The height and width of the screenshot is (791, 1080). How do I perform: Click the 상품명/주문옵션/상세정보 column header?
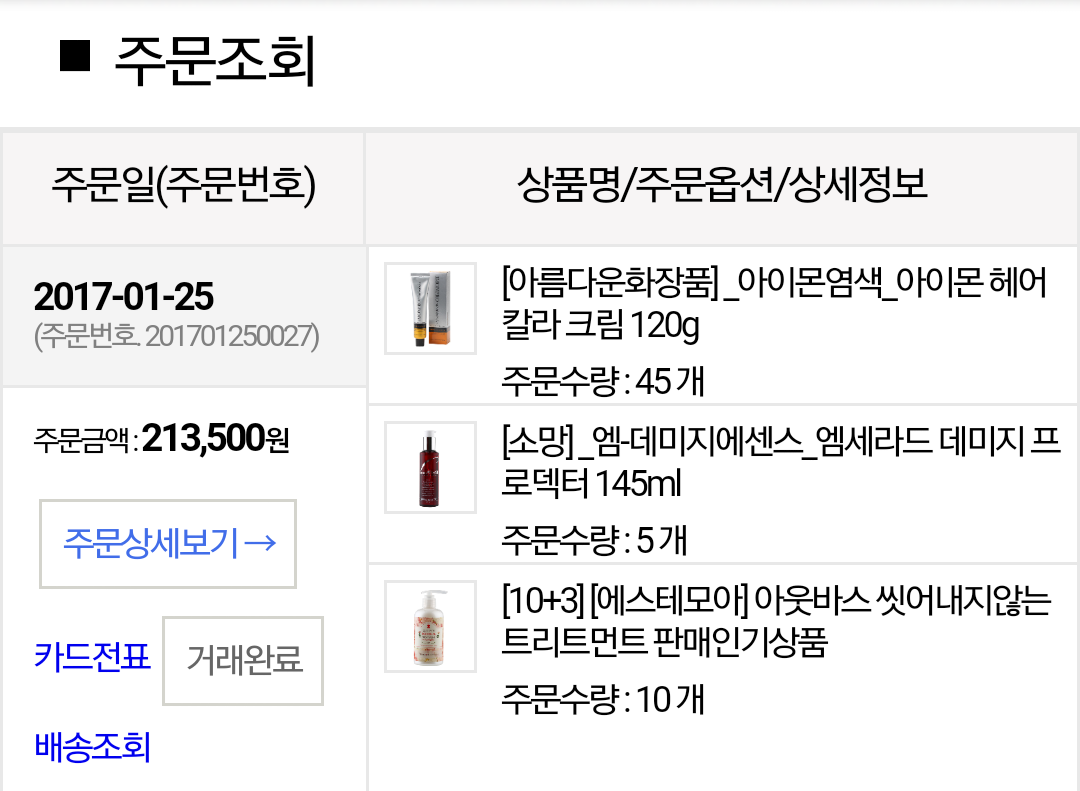[x=722, y=185]
